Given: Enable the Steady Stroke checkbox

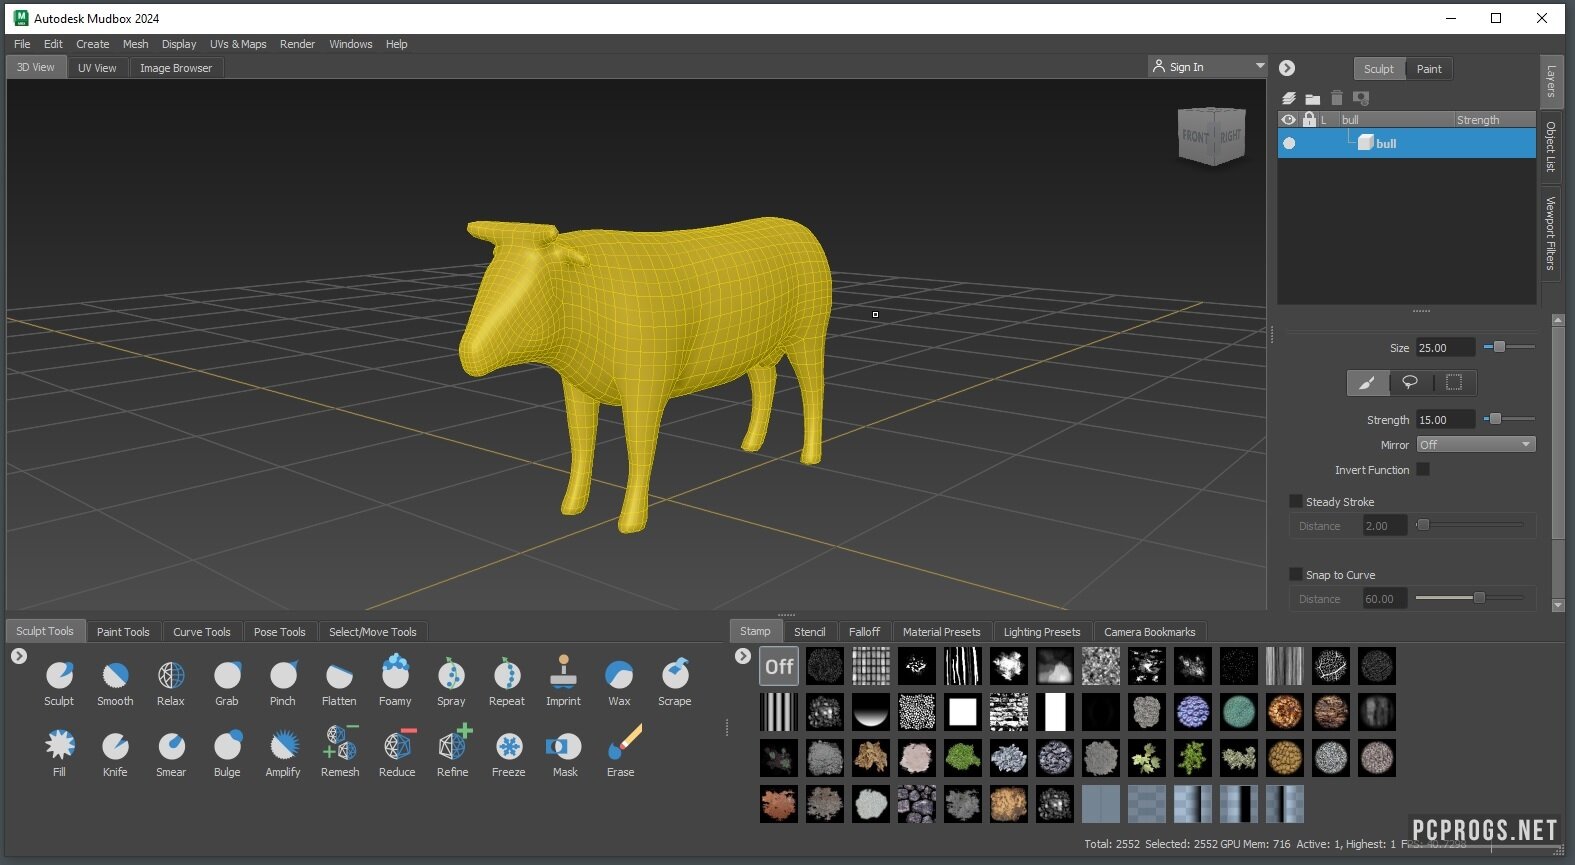Looking at the screenshot, I should coord(1296,502).
